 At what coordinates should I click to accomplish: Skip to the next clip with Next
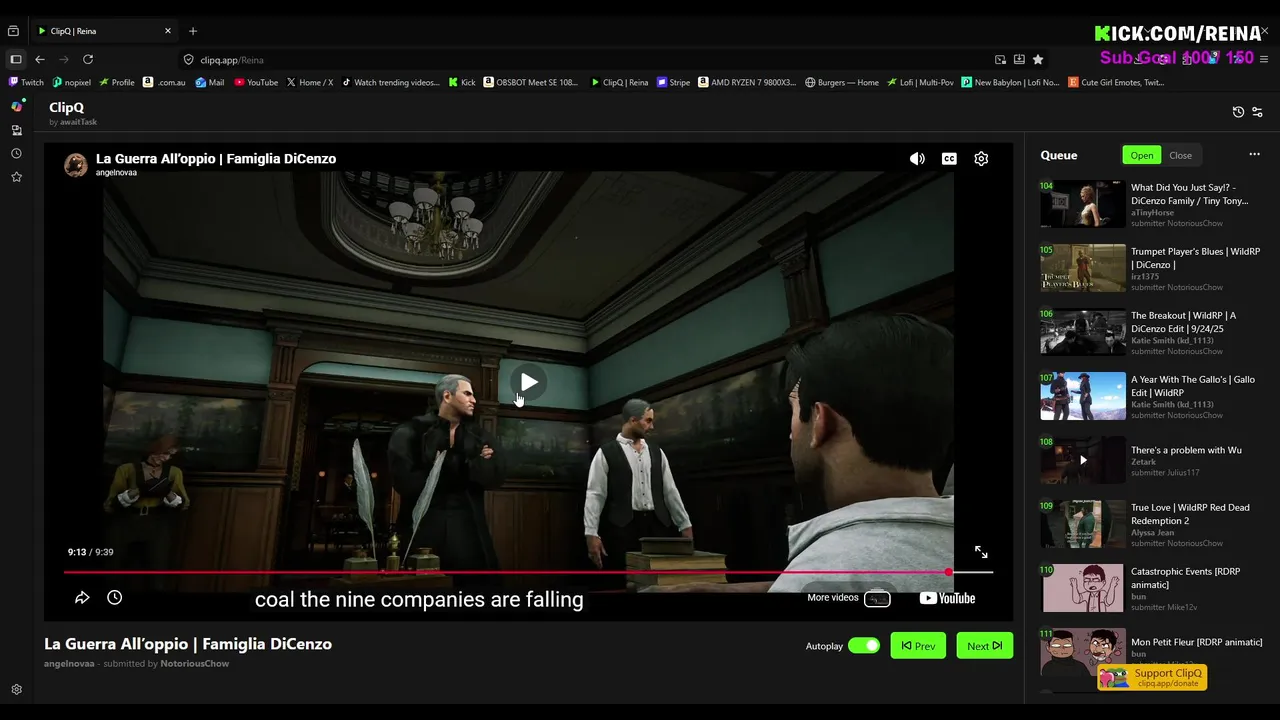click(984, 646)
